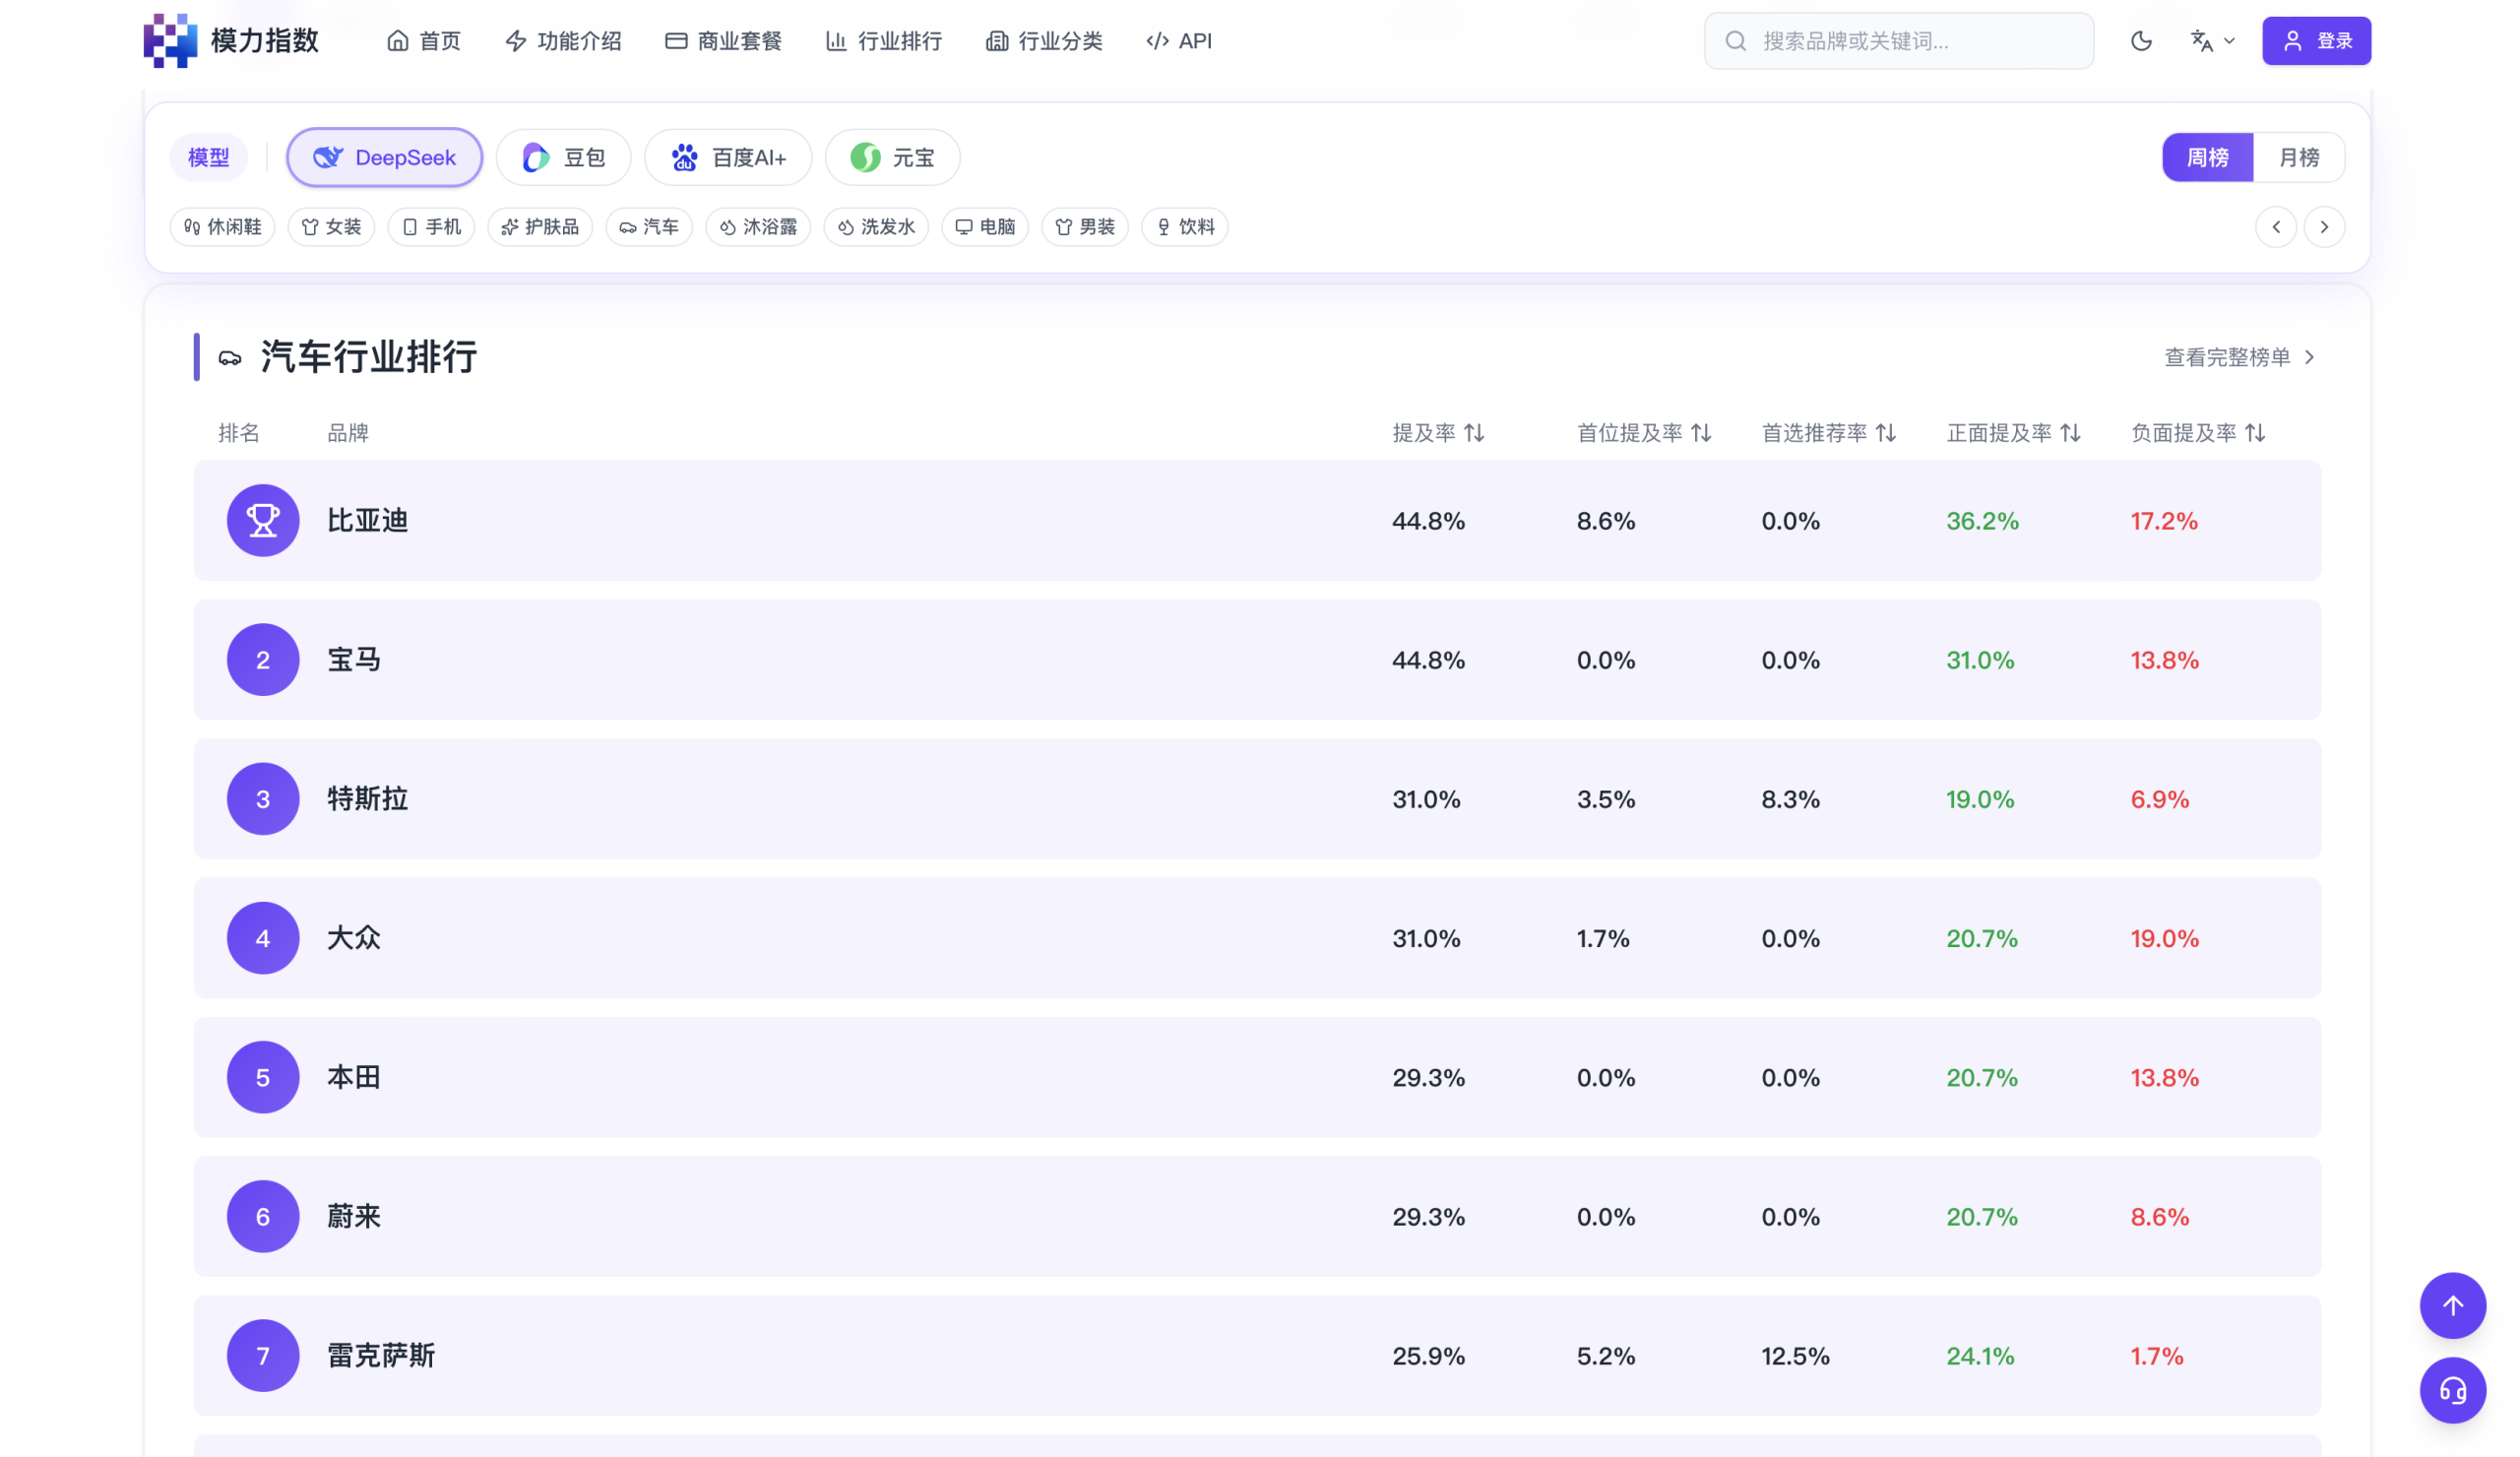Open the 蔚来 brand row
Image resolution: width=2520 pixels, height=1457 pixels.
coord(1257,1216)
